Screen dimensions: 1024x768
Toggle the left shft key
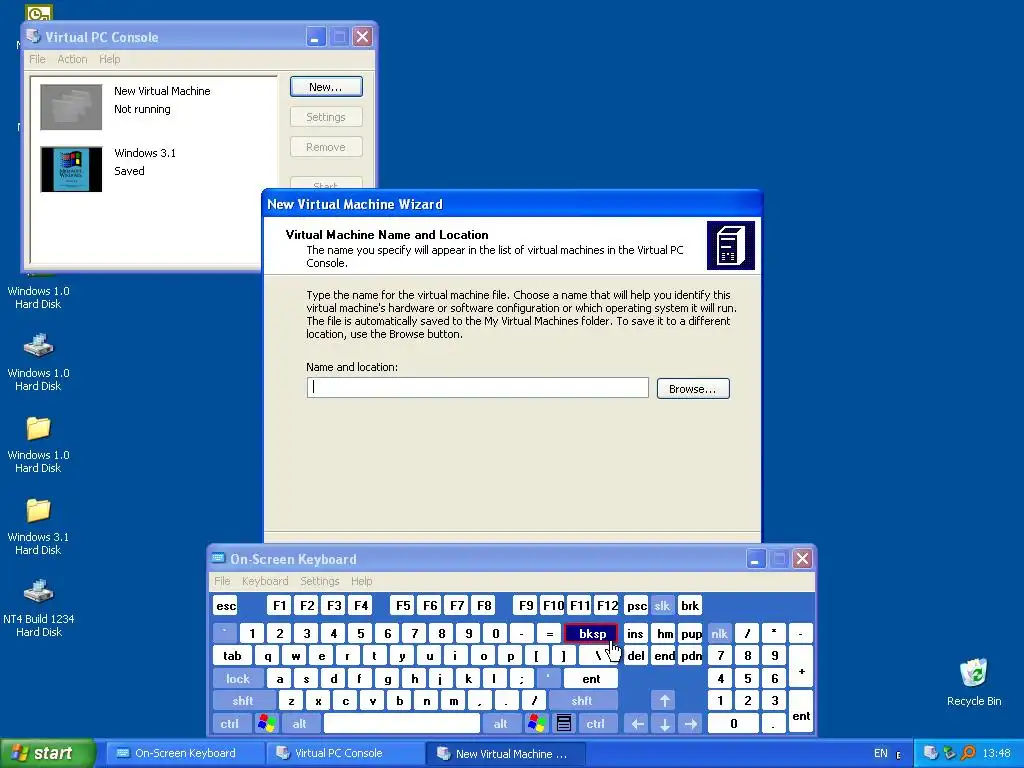click(x=242, y=701)
